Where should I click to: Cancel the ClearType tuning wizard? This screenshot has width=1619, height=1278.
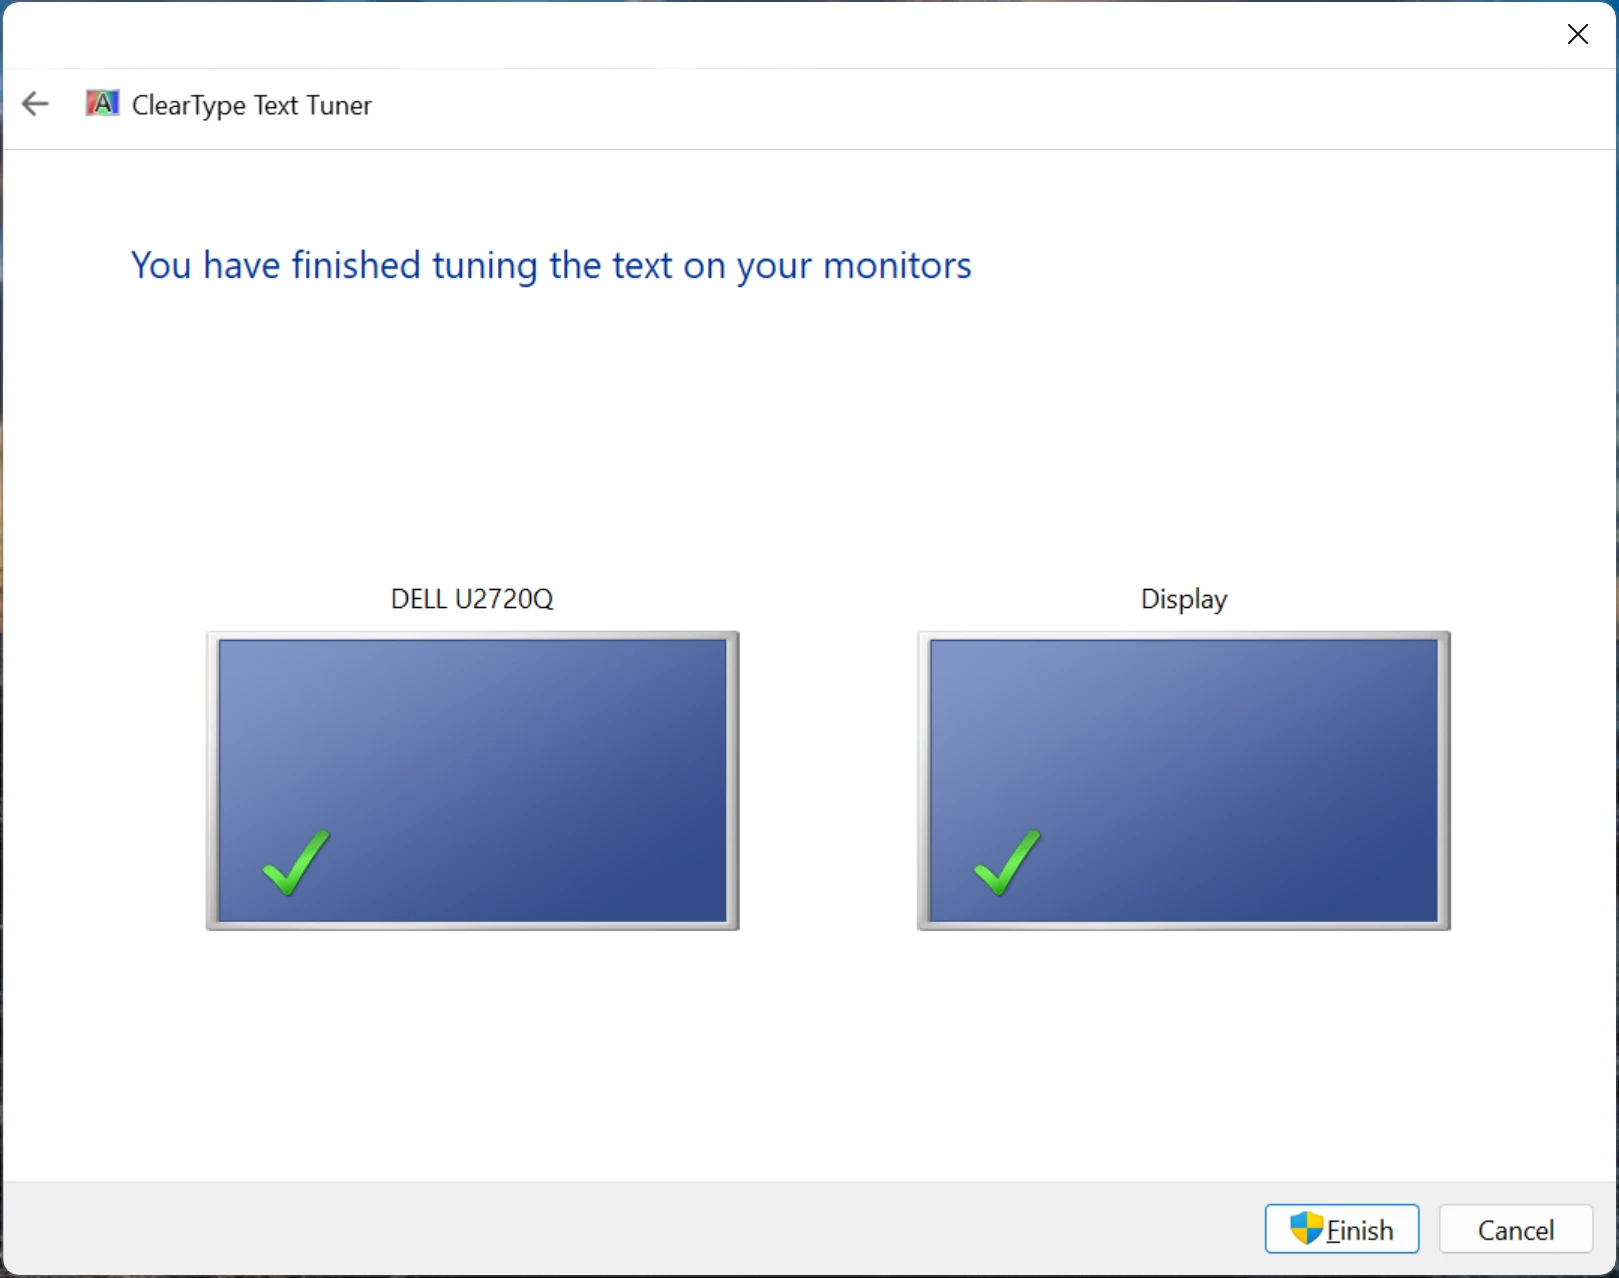click(1515, 1230)
